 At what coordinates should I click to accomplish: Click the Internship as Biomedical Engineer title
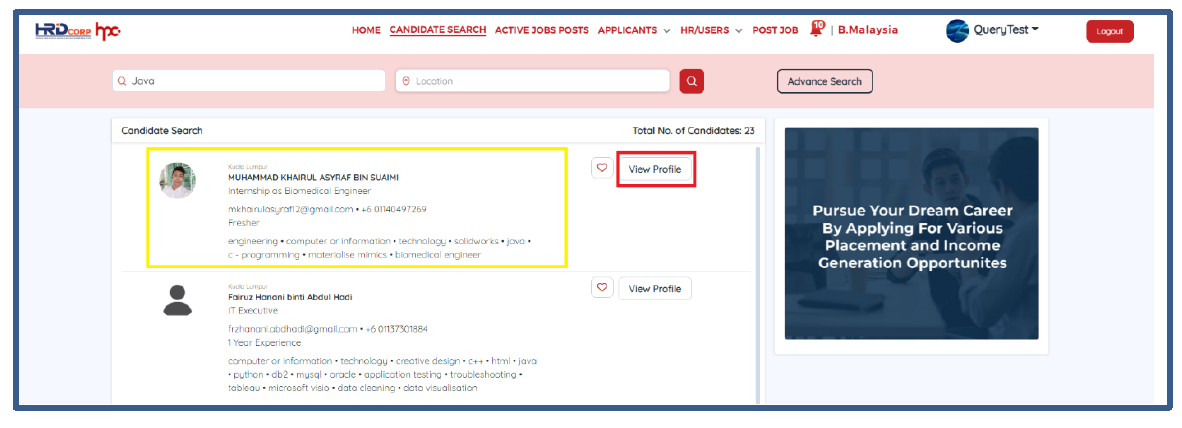[299, 191]
